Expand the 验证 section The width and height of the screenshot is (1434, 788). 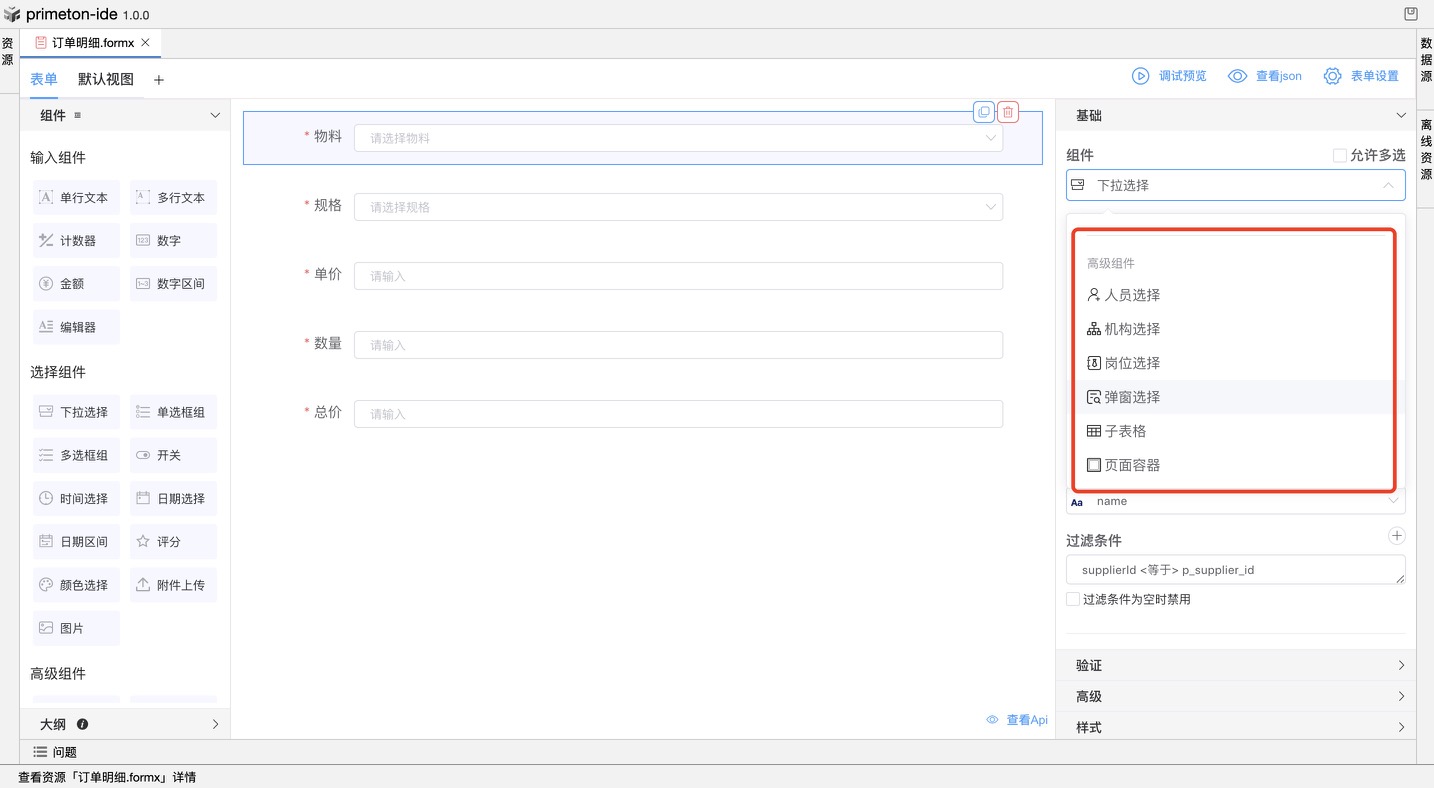pos(1236,665)
